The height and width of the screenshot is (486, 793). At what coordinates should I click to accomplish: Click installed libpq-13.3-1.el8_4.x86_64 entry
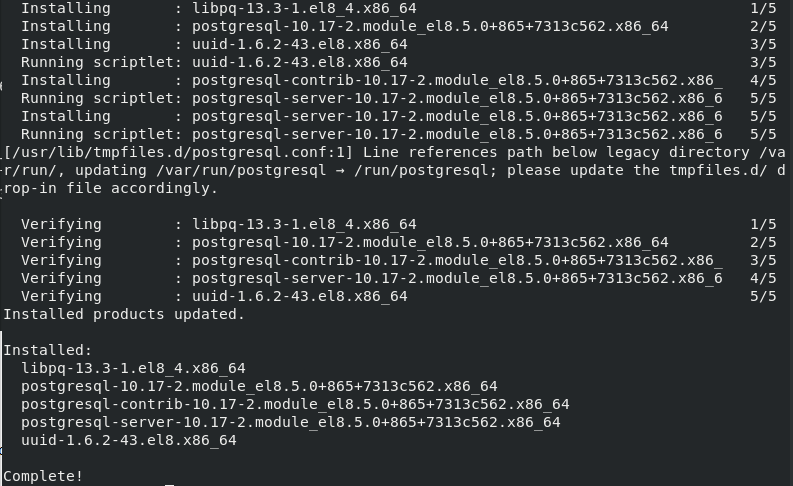tap(133, 368)
